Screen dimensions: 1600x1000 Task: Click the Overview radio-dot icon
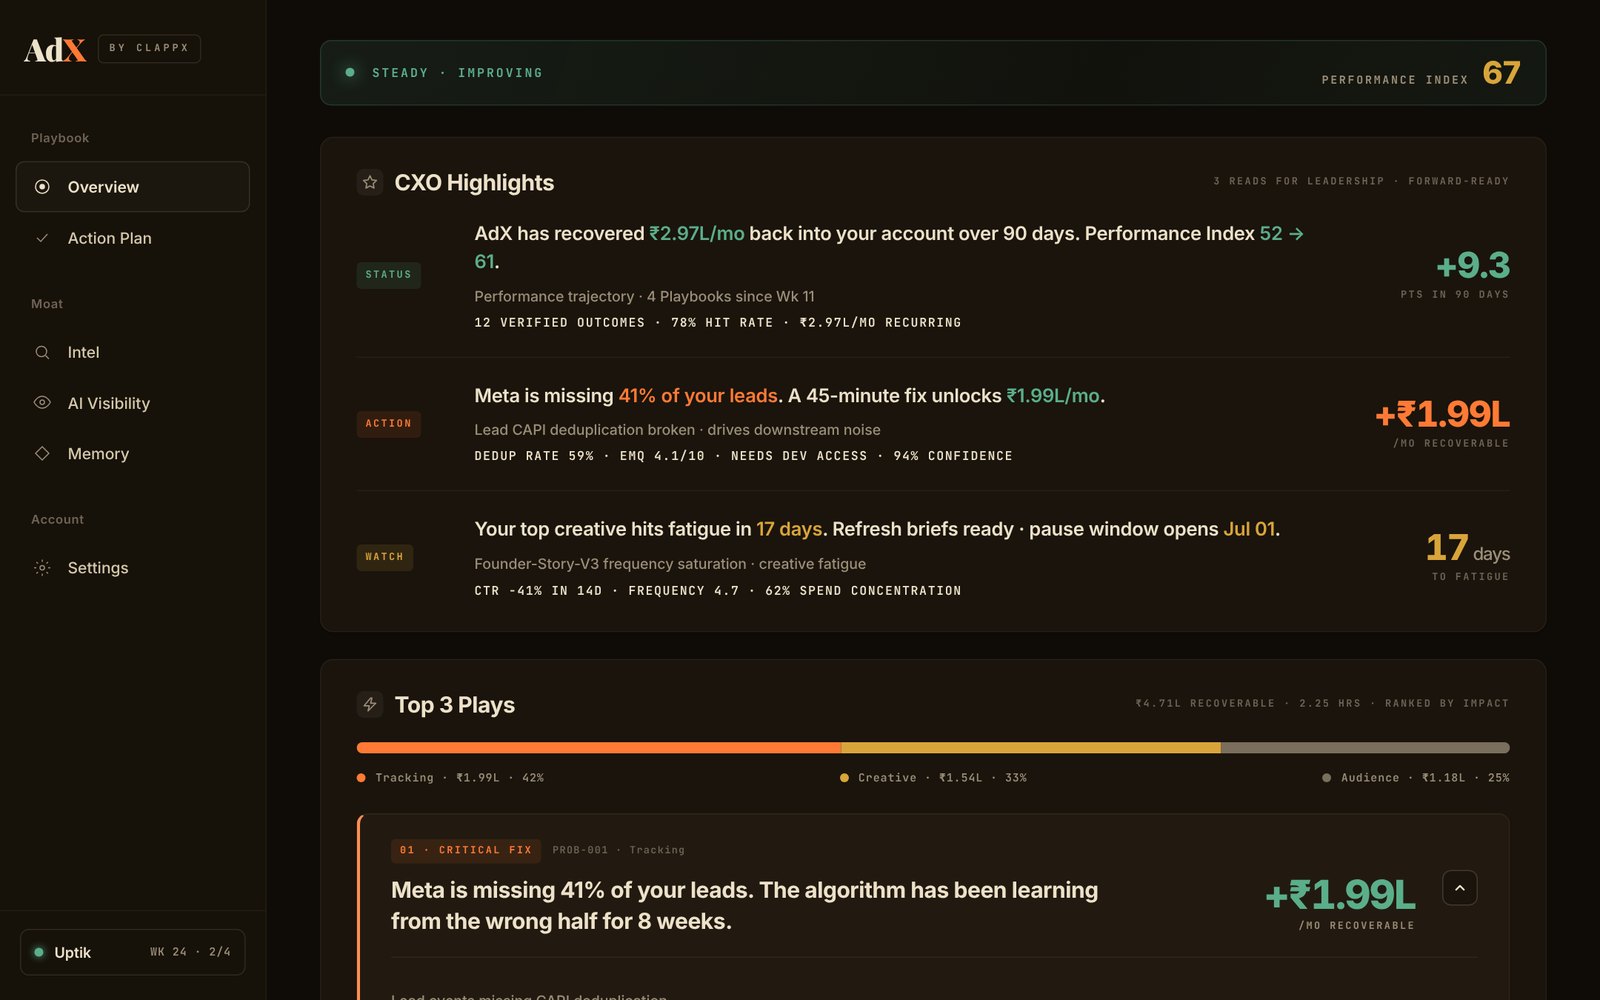point(42,187)
